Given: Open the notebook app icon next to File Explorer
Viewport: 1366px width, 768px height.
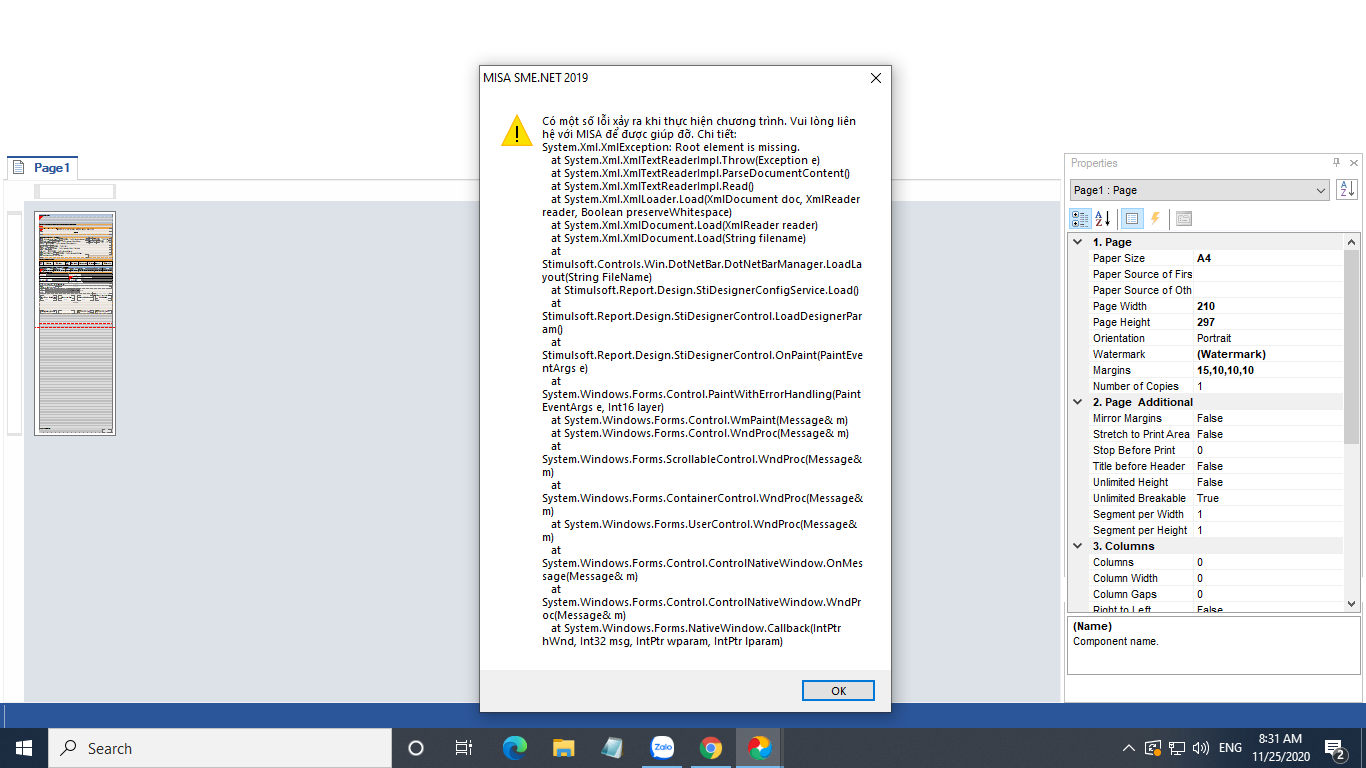Looking at the screenshot, I should [612, 748].
